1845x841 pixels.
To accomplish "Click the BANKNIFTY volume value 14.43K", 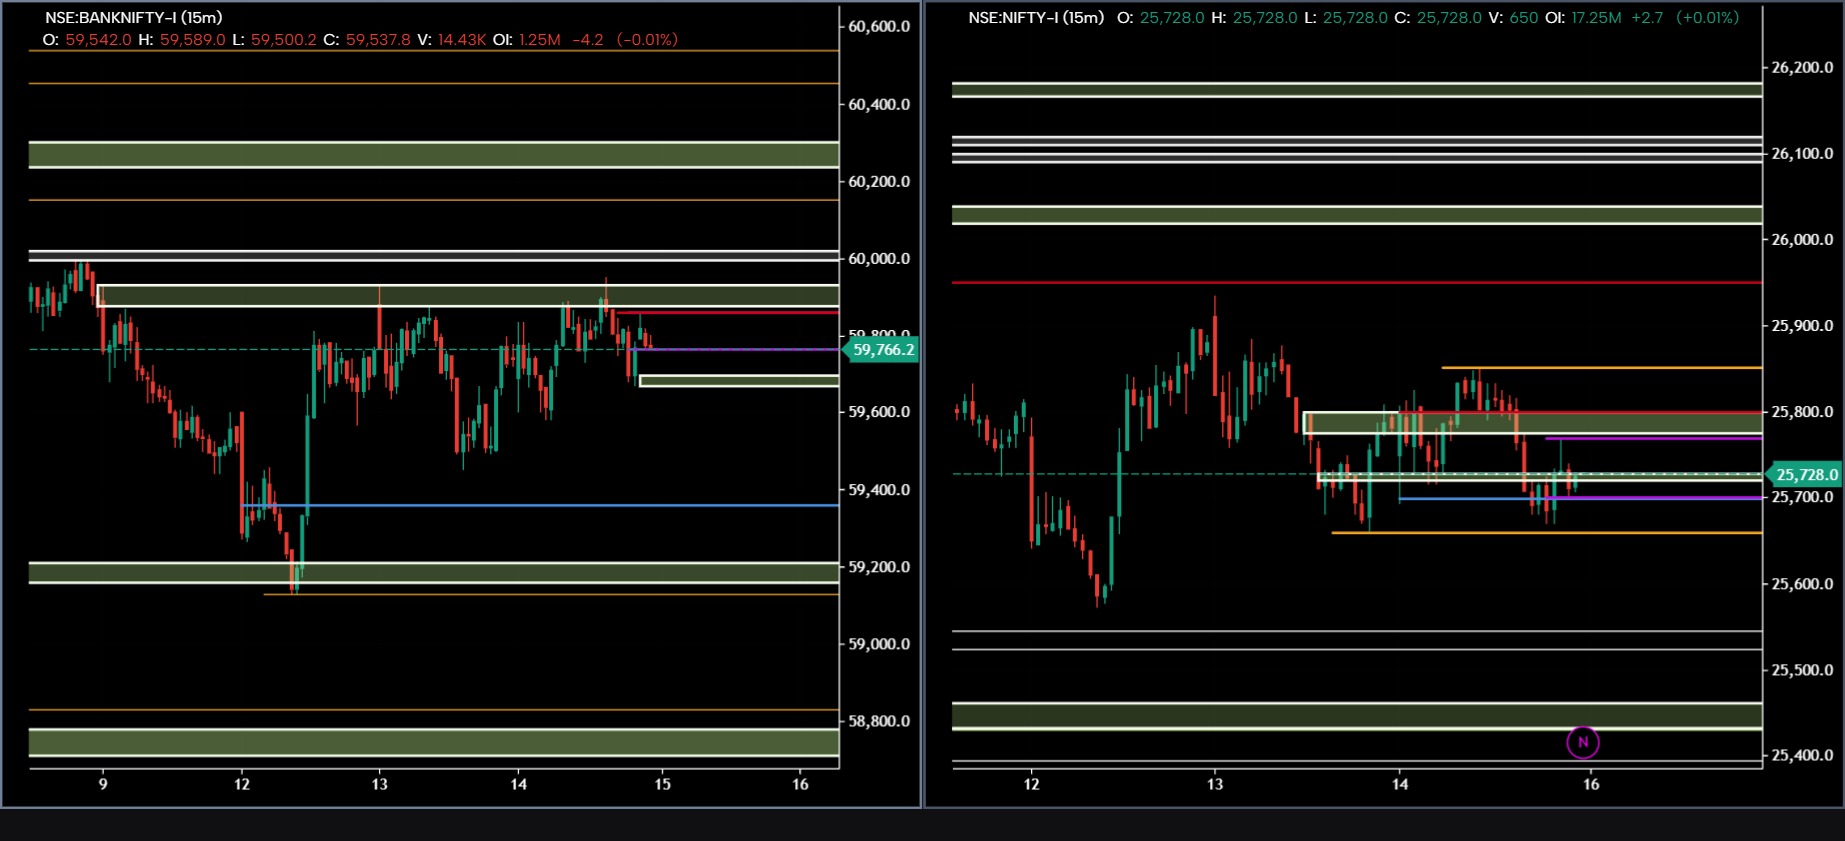I will coord(462,40).
